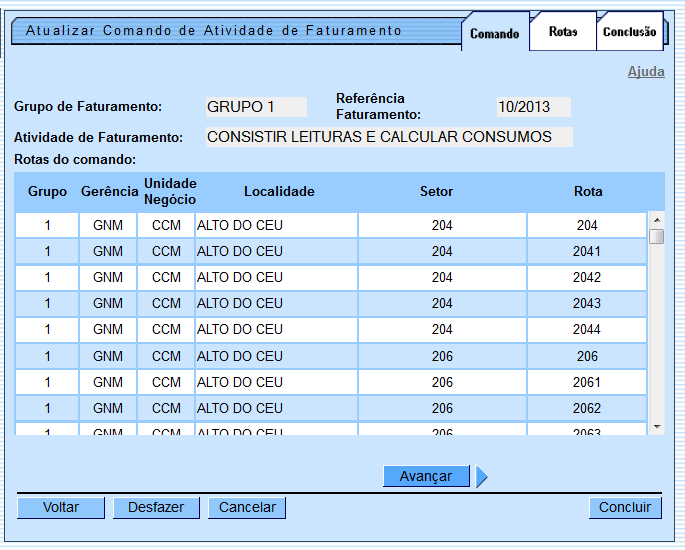Viewport: 685px width, 550px height.
Task: Click the Atividade de Faturamento field
Action: 388,137
